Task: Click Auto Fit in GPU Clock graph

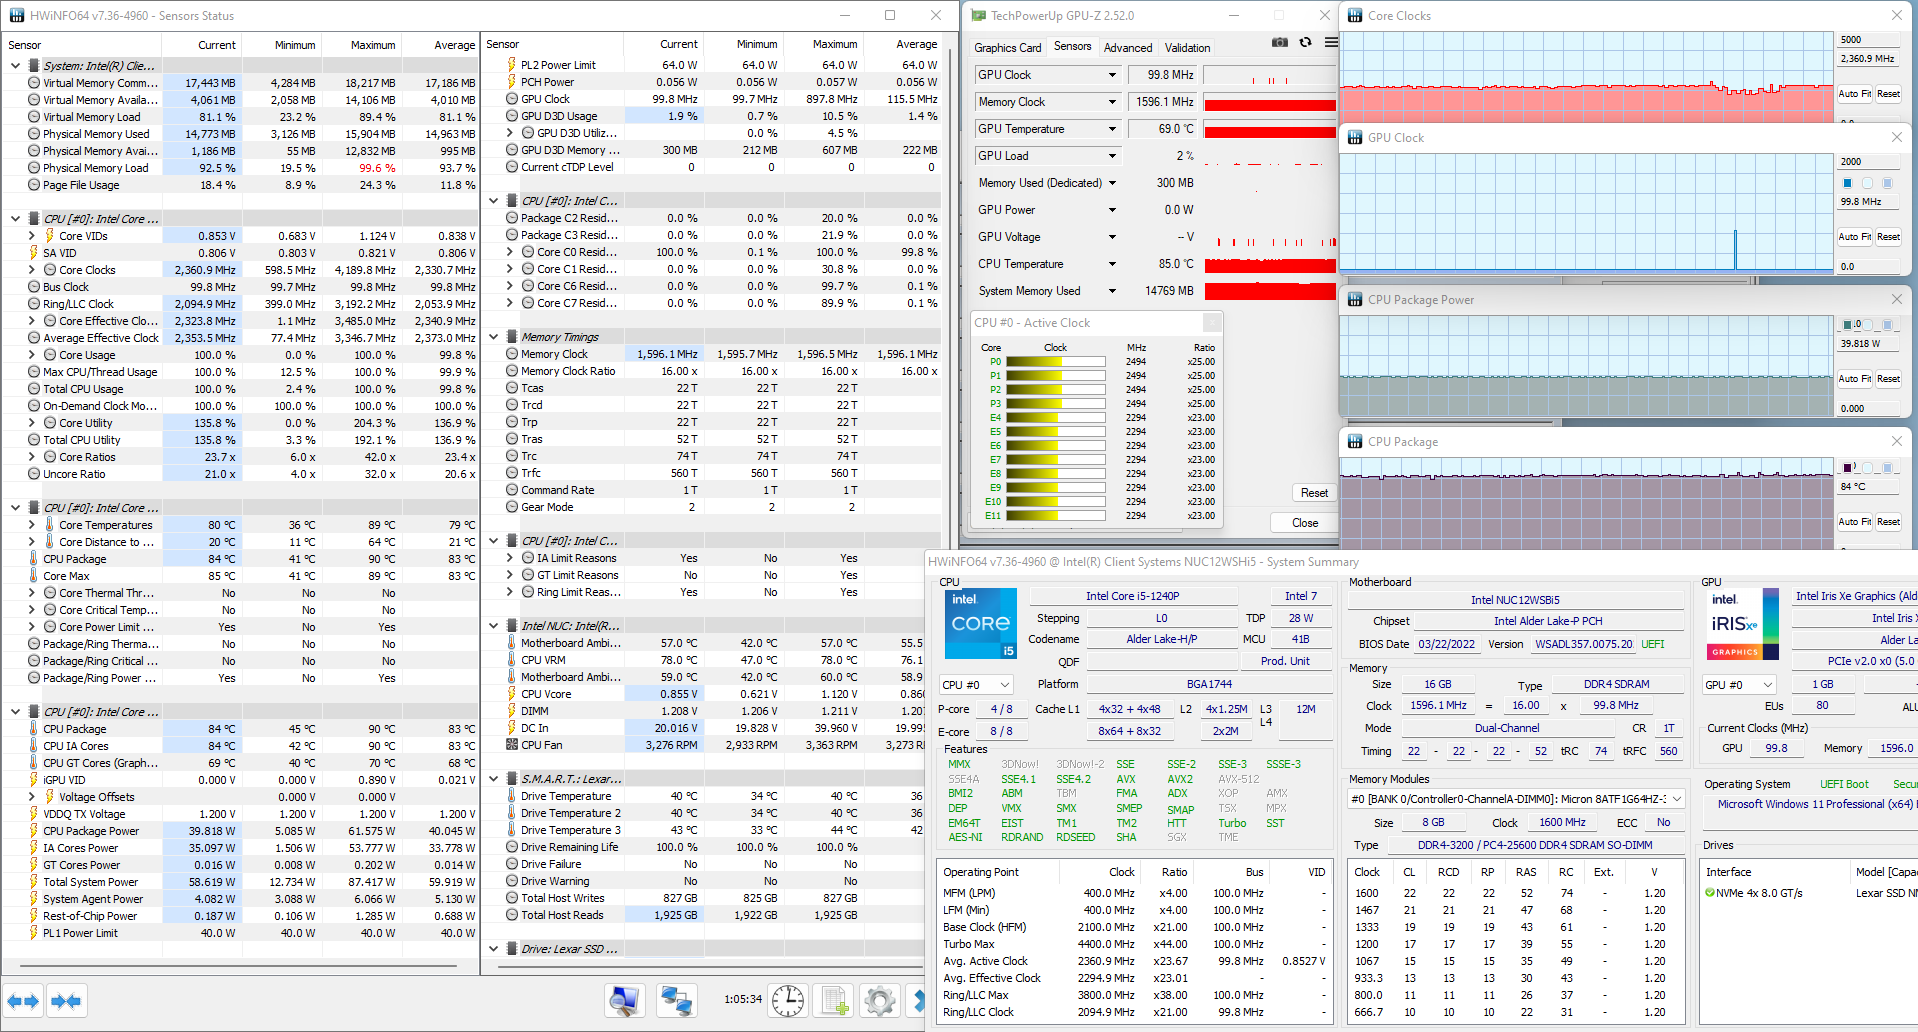Action: 1853,237
